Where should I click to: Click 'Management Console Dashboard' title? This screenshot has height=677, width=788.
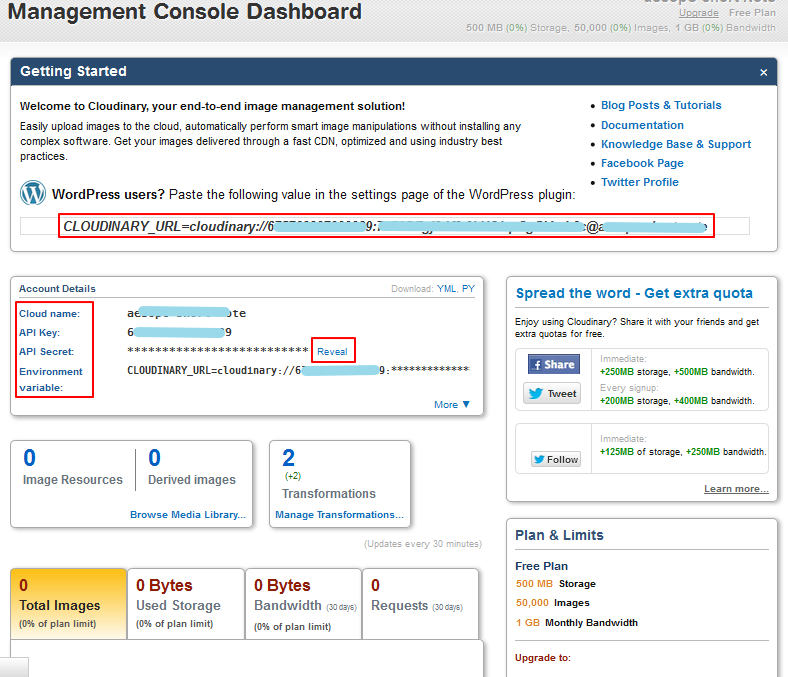pyautogui.click(x=185, y=11)
